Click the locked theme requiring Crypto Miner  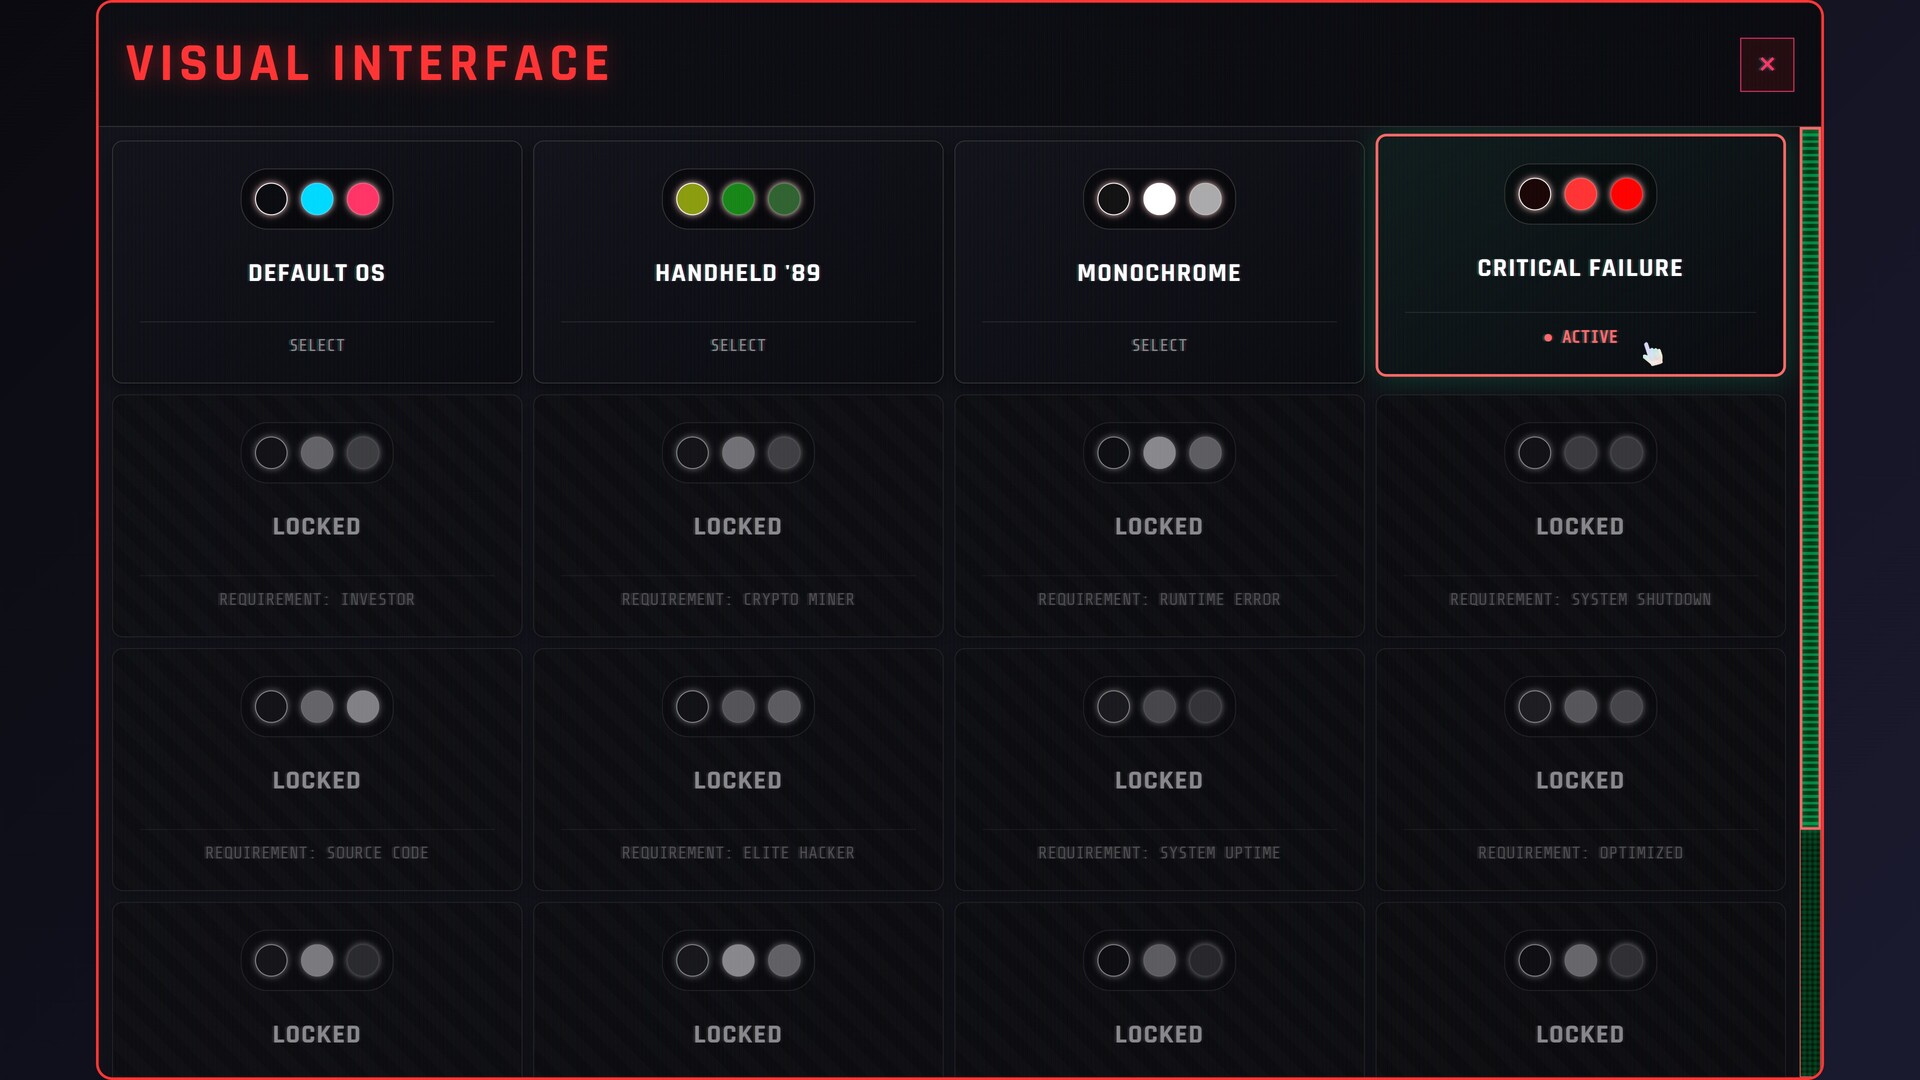pyautogui.click(x=737, y=516)
